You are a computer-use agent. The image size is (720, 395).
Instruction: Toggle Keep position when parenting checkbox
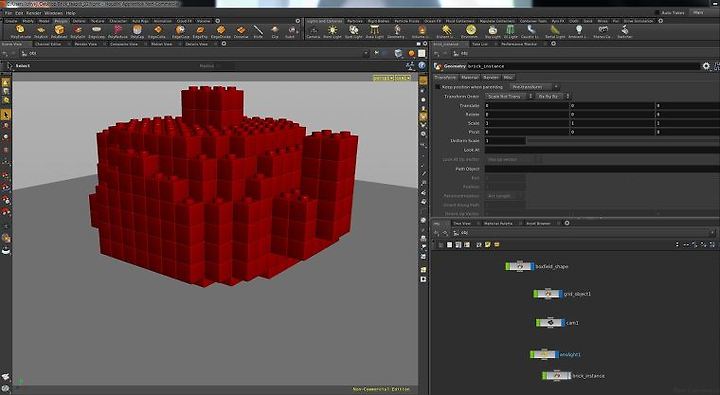438,87
